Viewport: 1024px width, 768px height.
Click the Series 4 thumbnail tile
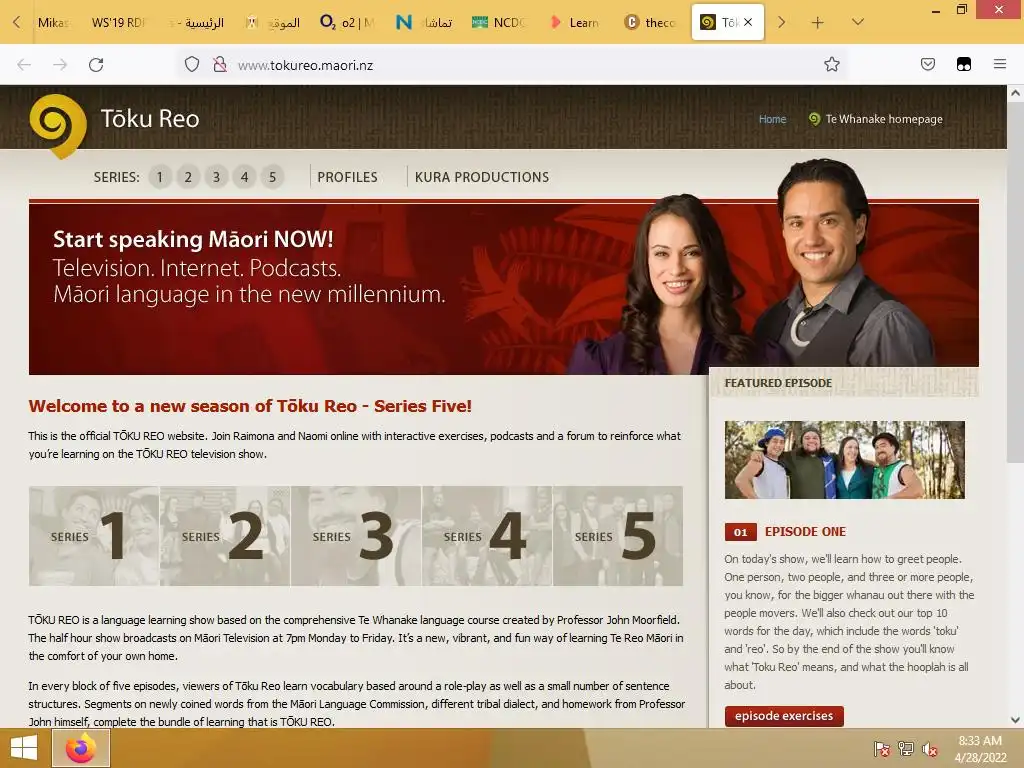(x=487, y=536)
